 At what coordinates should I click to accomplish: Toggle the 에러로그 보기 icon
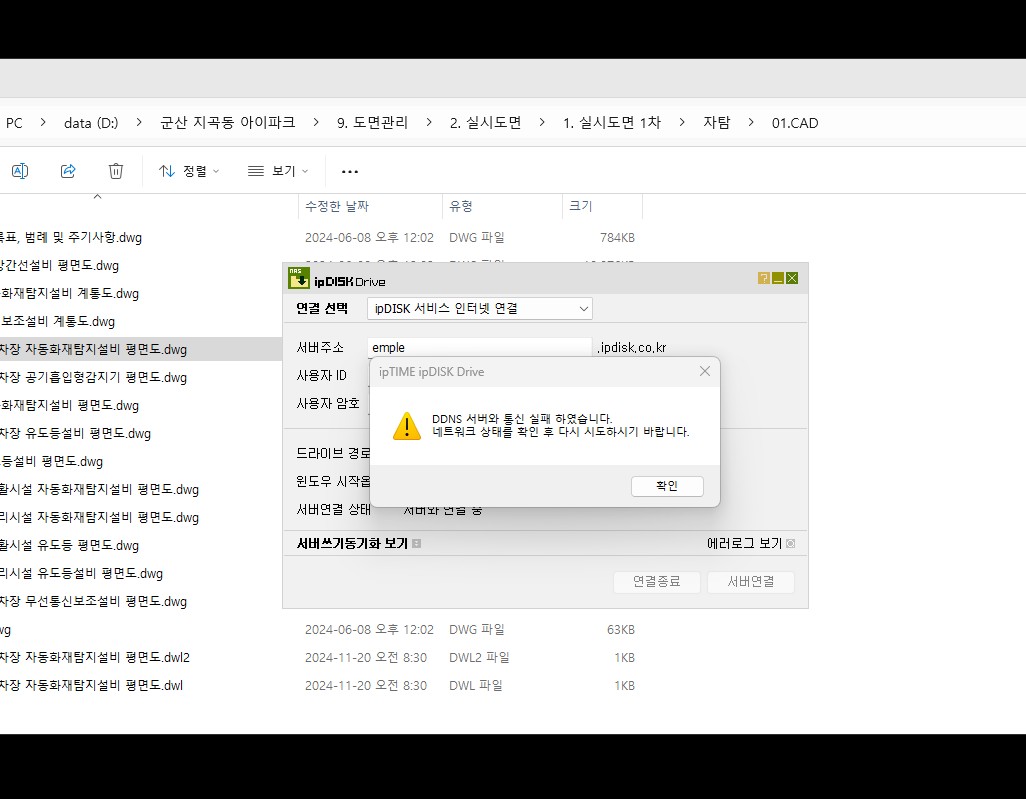coord(790,543)
